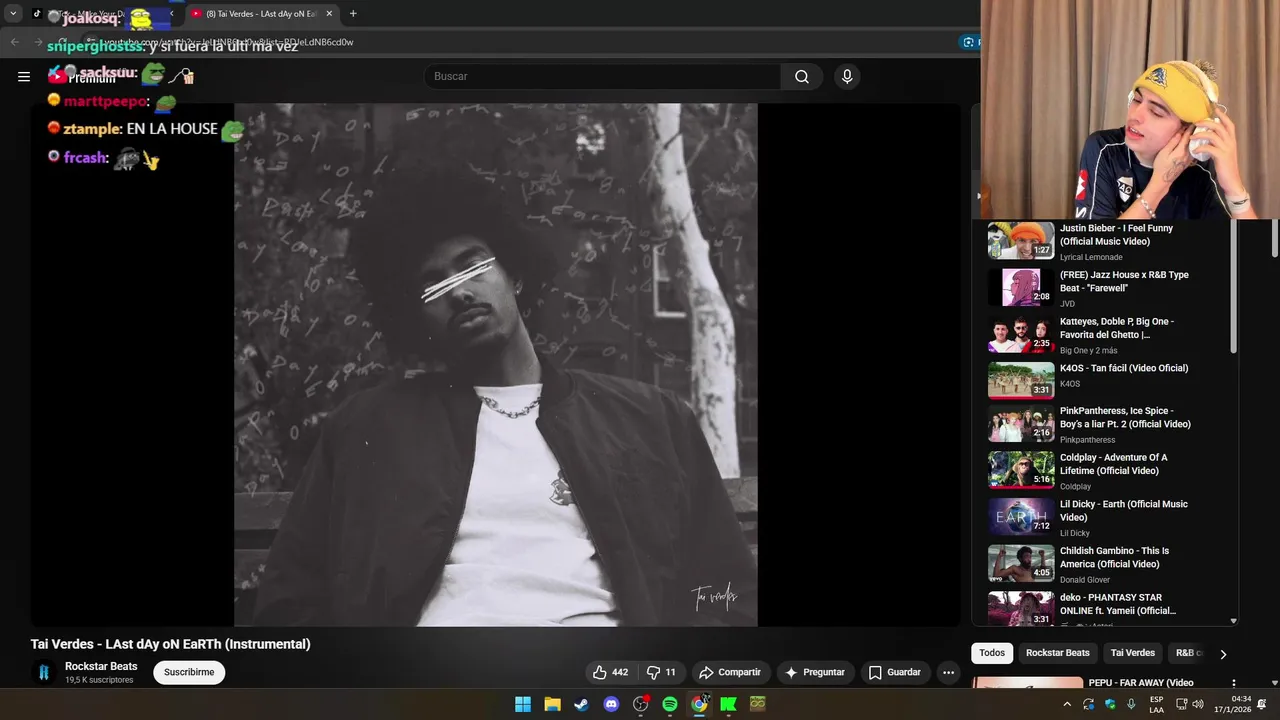
Task: Click the video title Tai Verdes LAst dAy
Action: coord(171,644)
